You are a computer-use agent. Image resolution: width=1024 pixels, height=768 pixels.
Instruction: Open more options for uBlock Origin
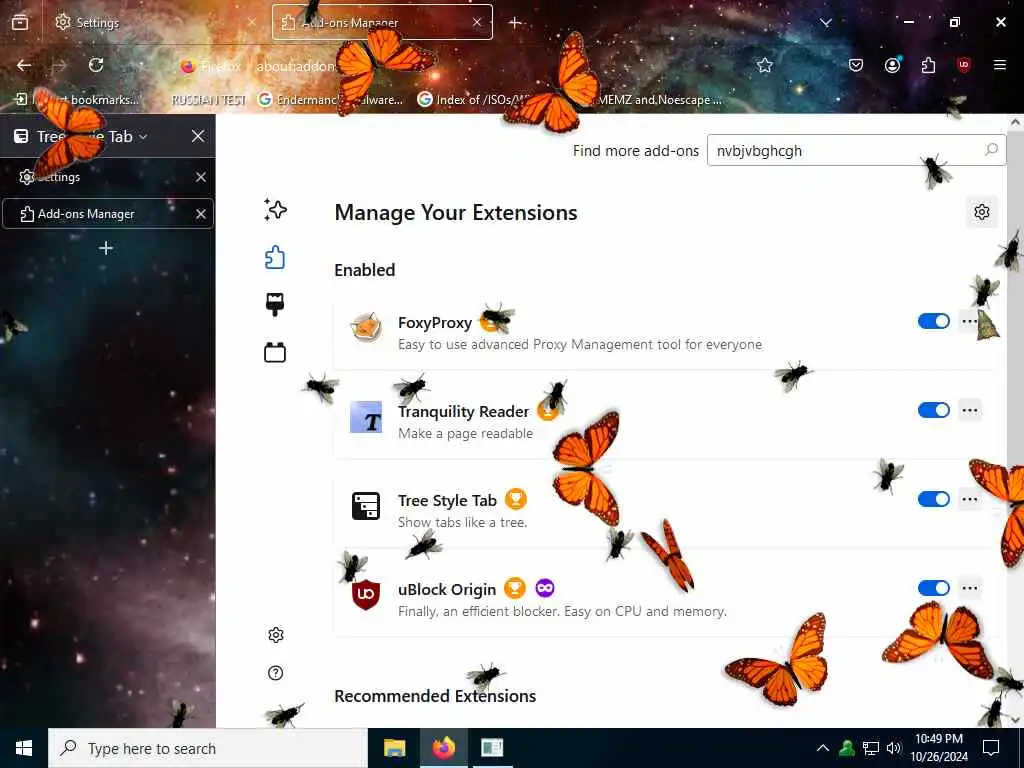tap(970, 588)
